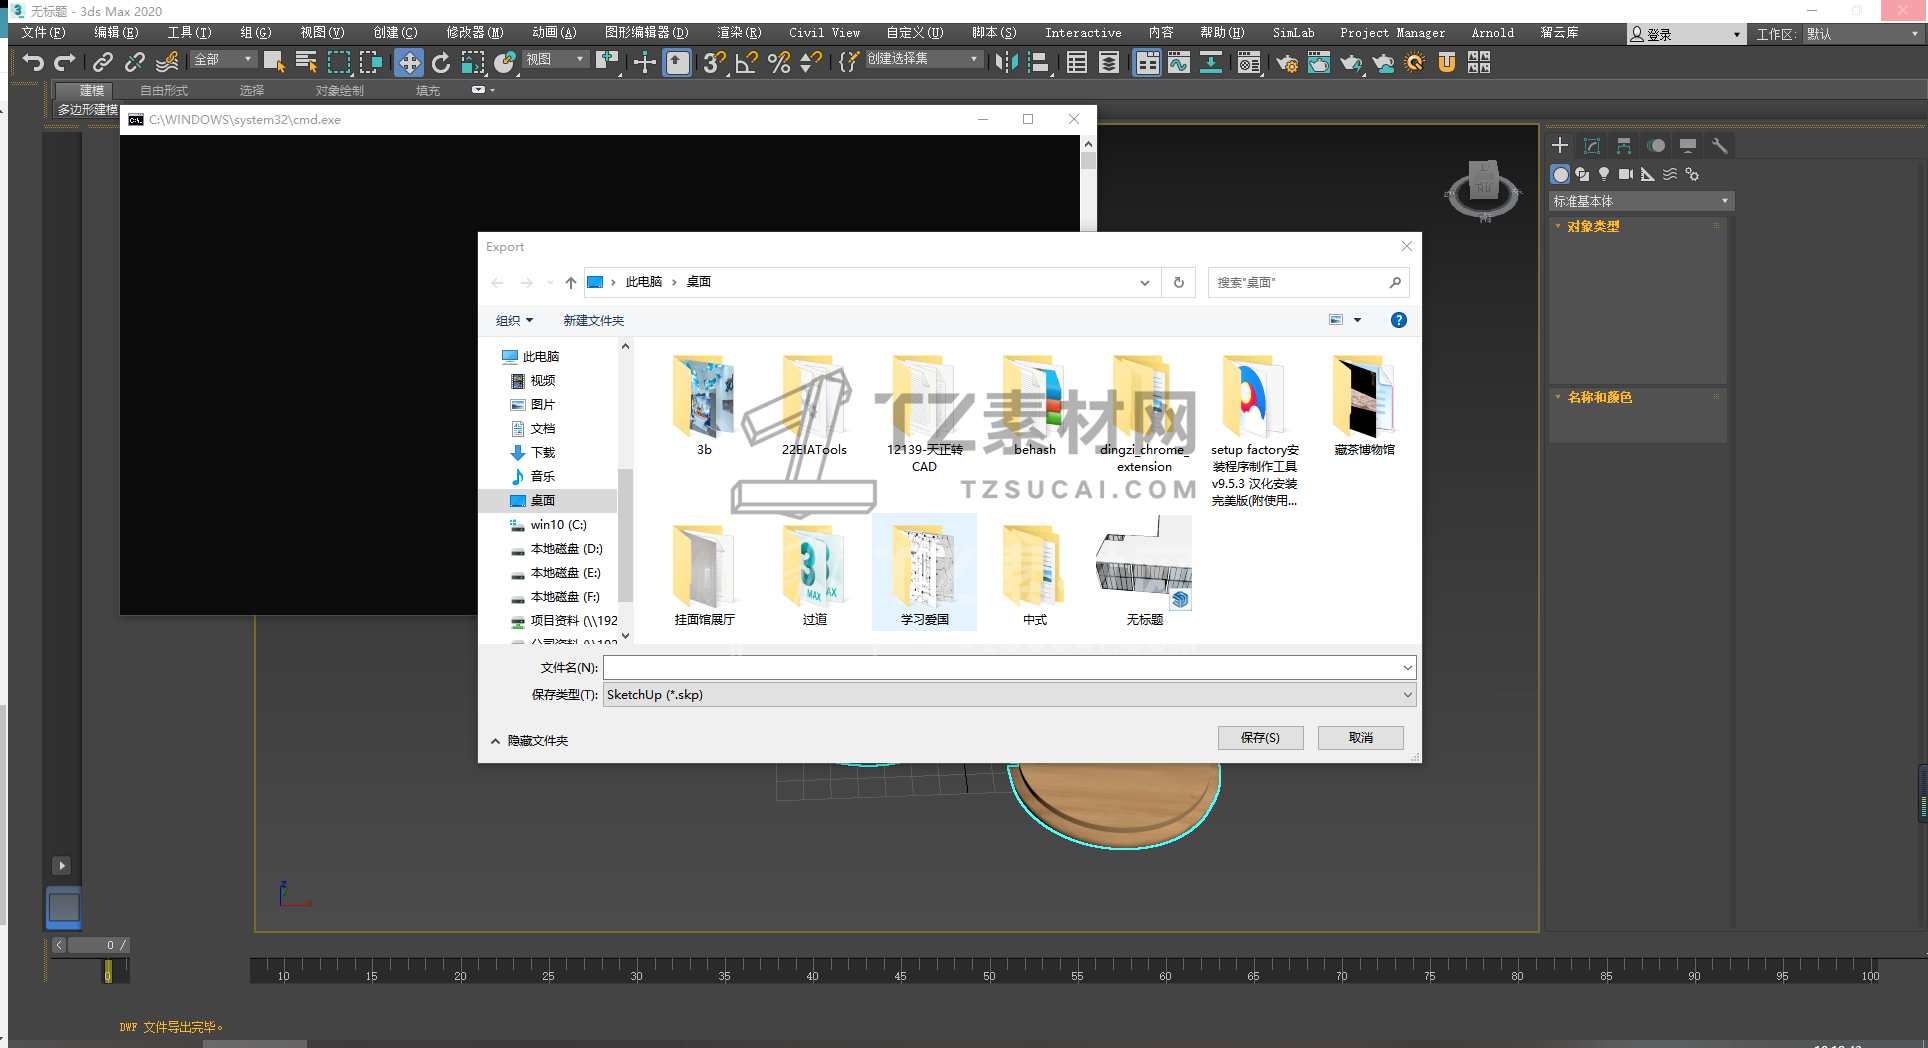Open the 编辑(E) menu
Screen dimensions: 1928x1048
(x=116, y=33)
